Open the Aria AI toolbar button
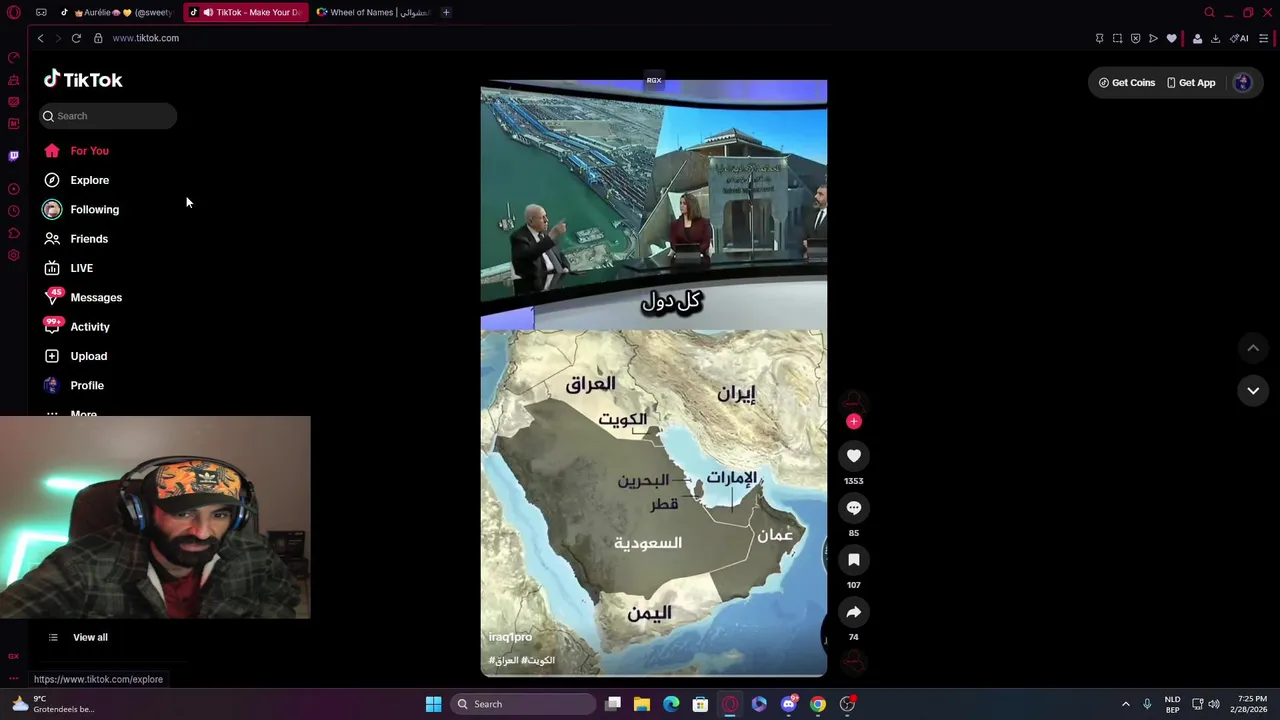1280x720 pixels. (1239, 38)
